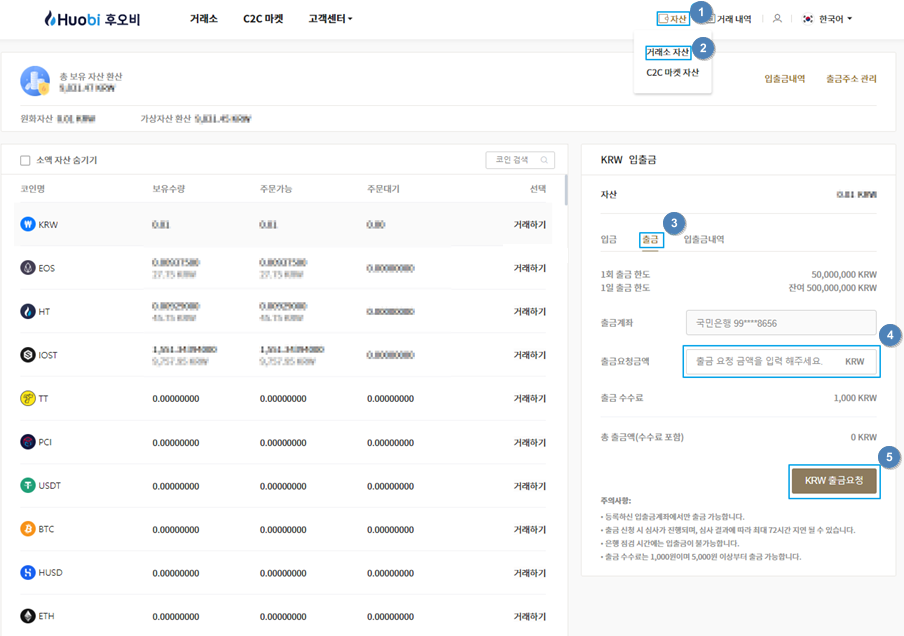Open the 한국어 language dropdown
This screenshot has height=636, width=904.
coord(835,19)
